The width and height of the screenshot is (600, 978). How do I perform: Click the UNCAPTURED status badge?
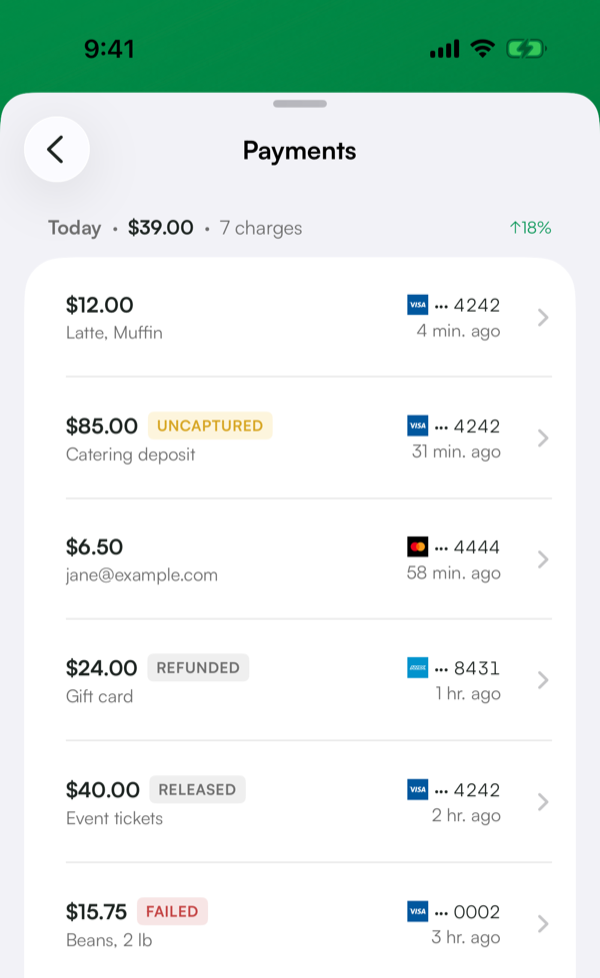tap(210, 425)
